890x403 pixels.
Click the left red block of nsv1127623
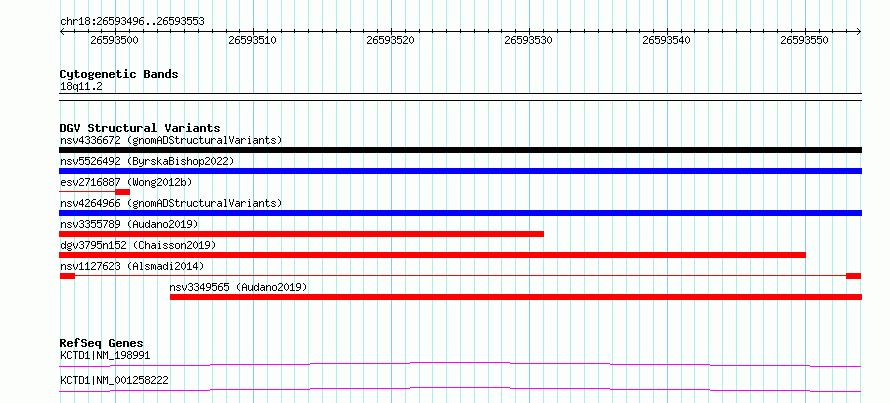[x=67, y=276]
